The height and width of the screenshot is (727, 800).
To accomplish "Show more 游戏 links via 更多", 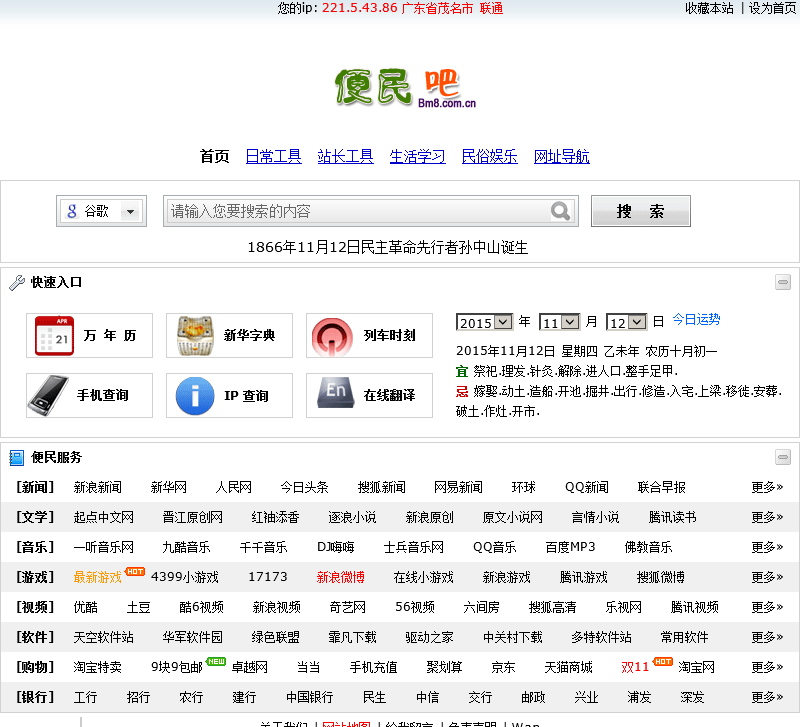I will (x=767, y=577).
